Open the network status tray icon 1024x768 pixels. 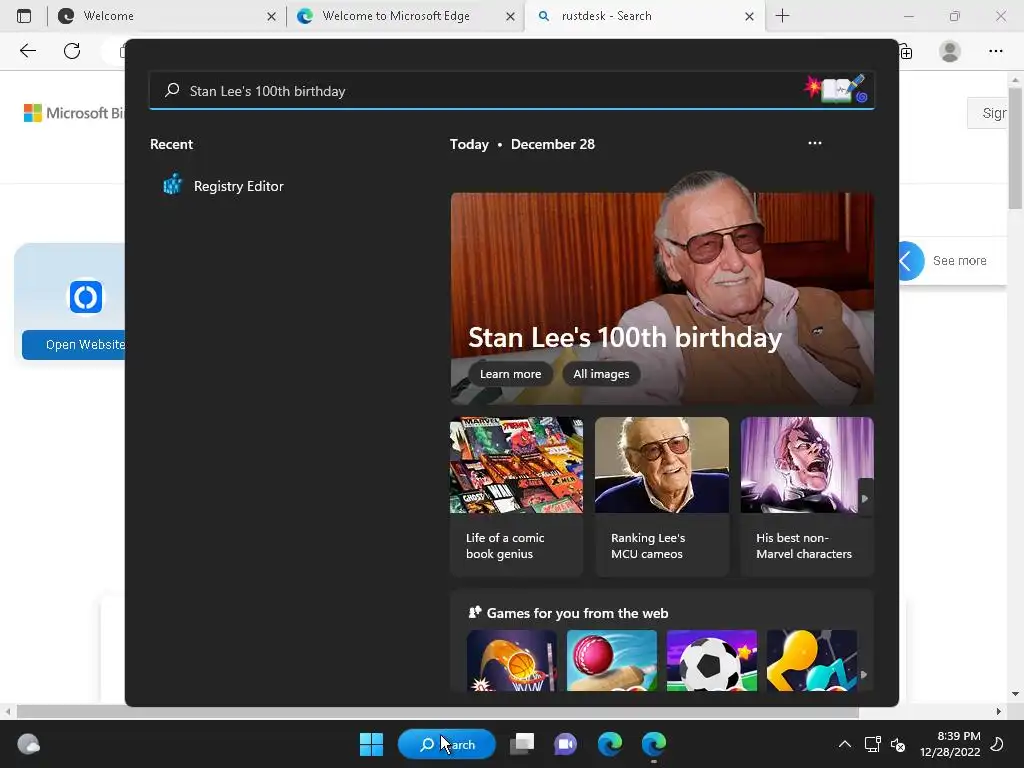click(x=872, y=744)
